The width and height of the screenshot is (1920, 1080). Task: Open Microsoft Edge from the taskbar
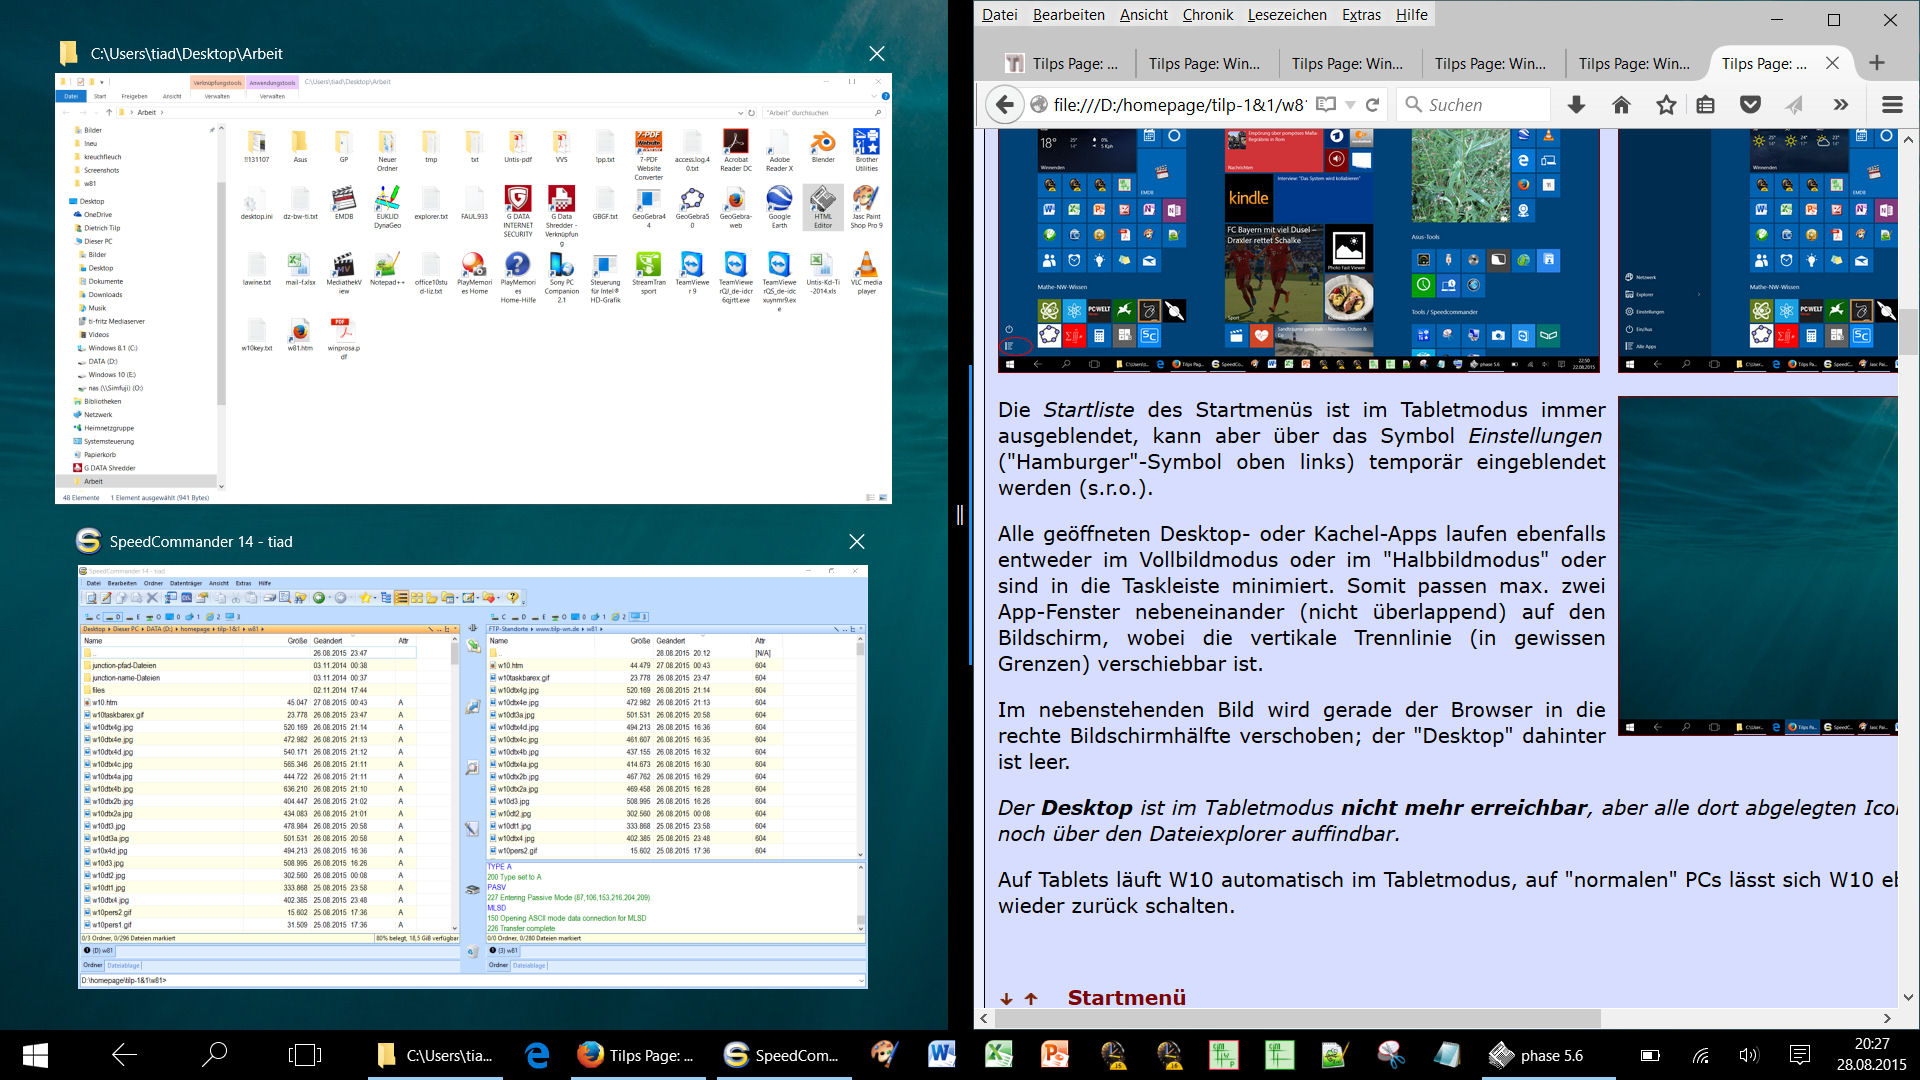[x=537, y=1055]
